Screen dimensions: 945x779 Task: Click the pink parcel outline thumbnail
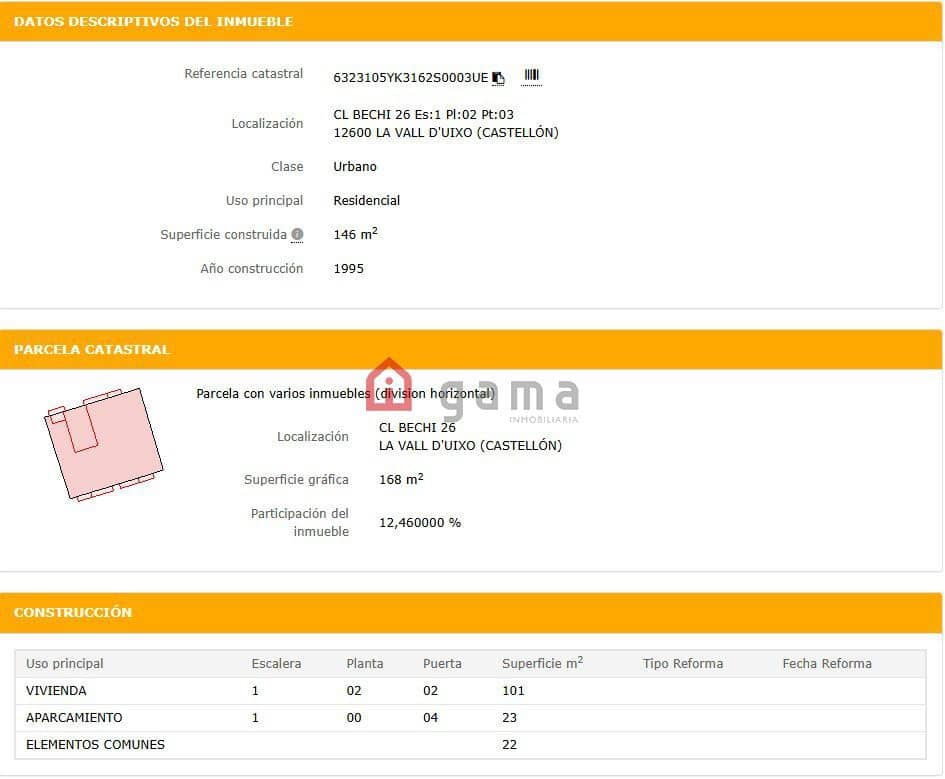pos(103,443)
